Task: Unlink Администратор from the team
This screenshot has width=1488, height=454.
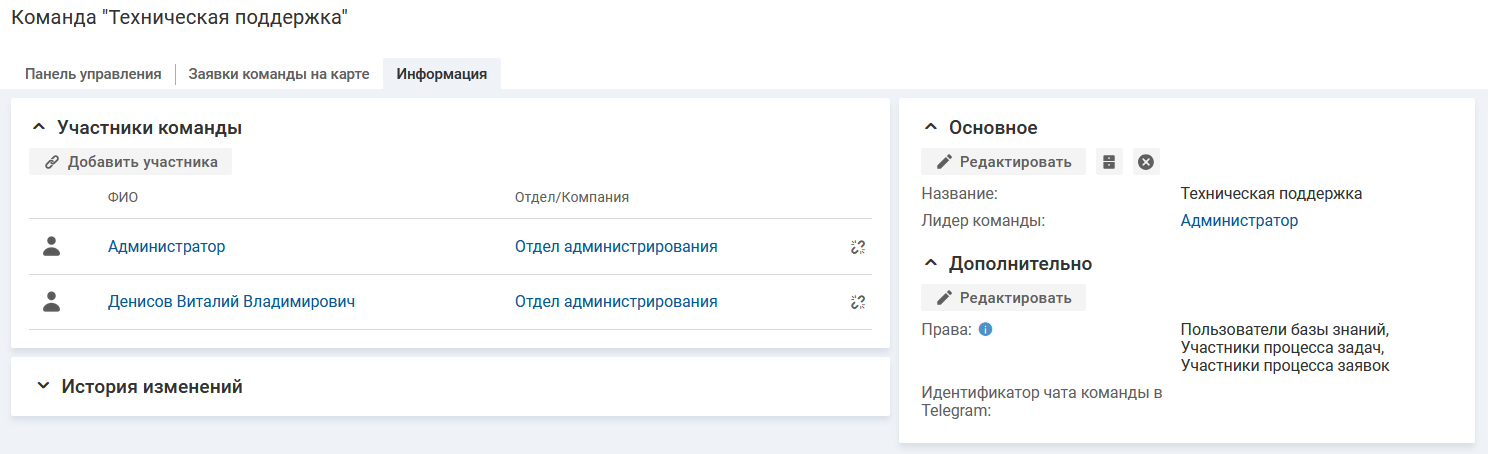Action: pos(857,247)
